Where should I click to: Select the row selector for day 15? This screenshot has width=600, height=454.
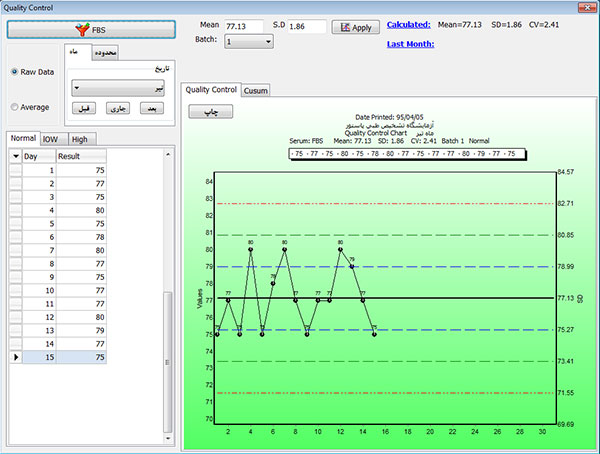[16, 357]
